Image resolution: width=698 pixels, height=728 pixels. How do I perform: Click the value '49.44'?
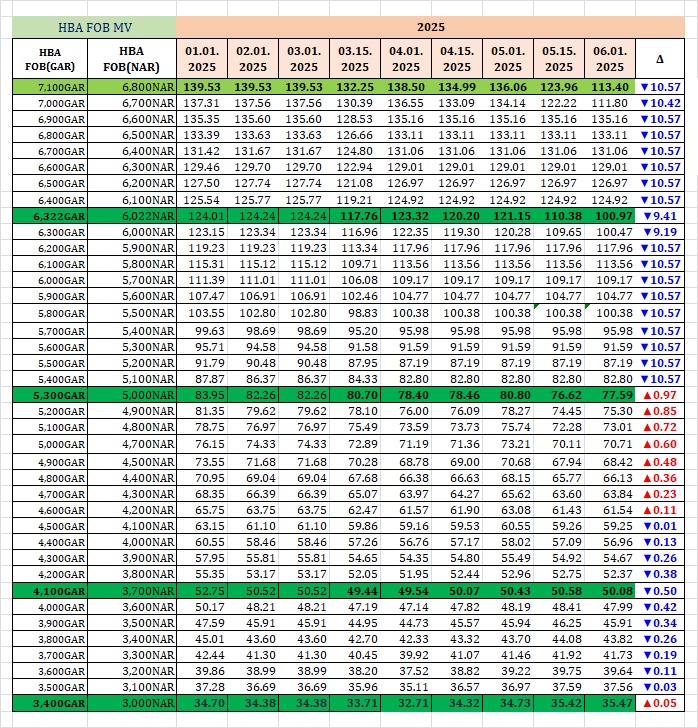355,592
